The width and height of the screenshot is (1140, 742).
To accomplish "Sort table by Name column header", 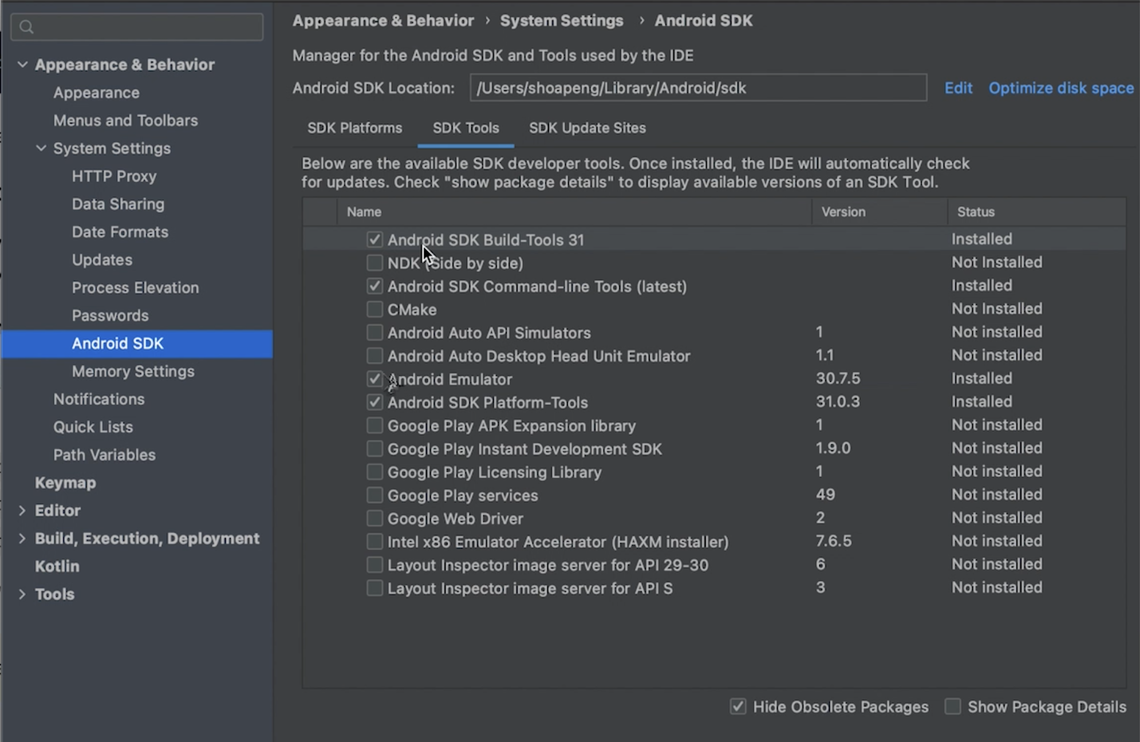I will click(x=574, y=211).
